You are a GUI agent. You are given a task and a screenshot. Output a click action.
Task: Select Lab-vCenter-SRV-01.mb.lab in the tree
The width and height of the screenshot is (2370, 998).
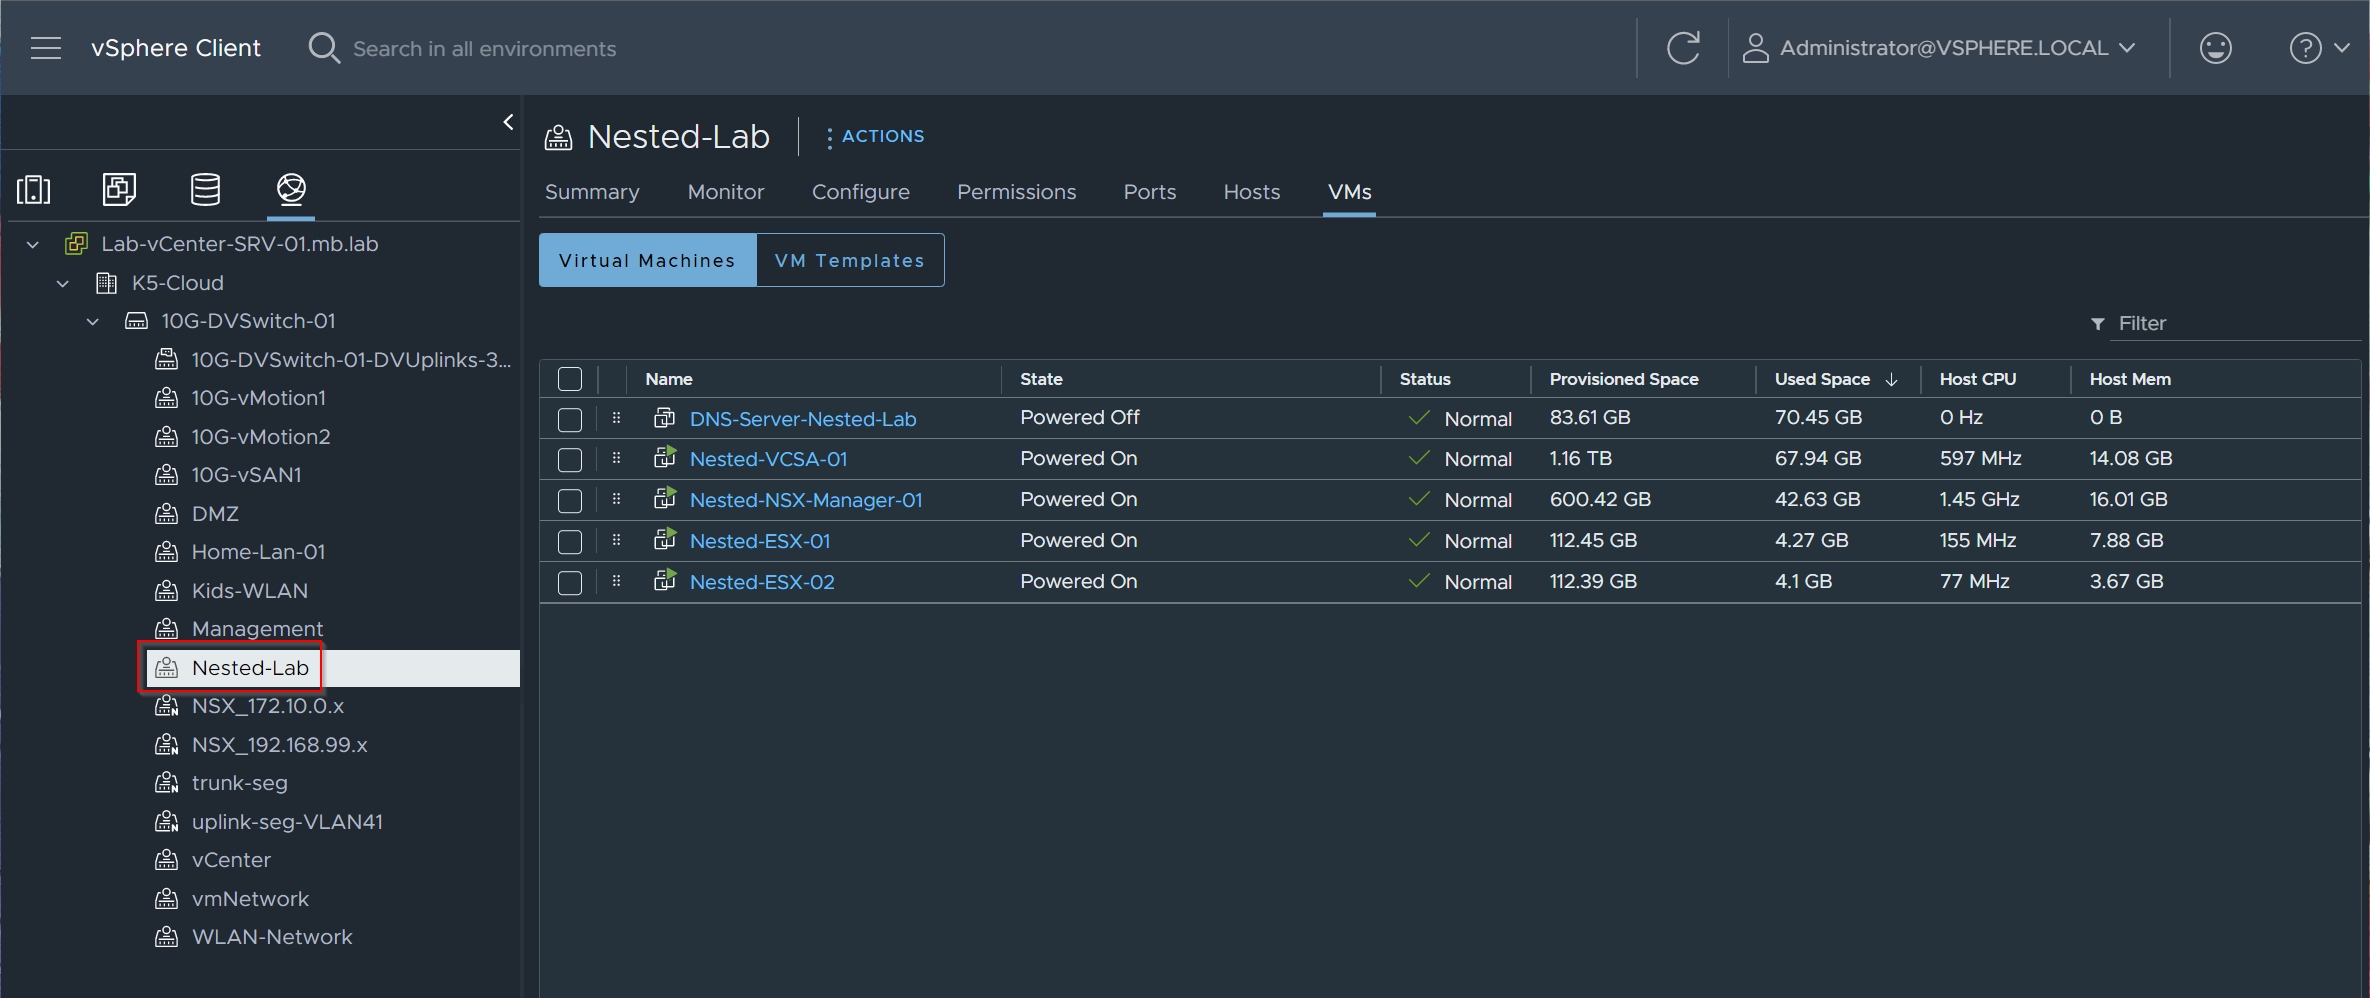tap(239, 244)
